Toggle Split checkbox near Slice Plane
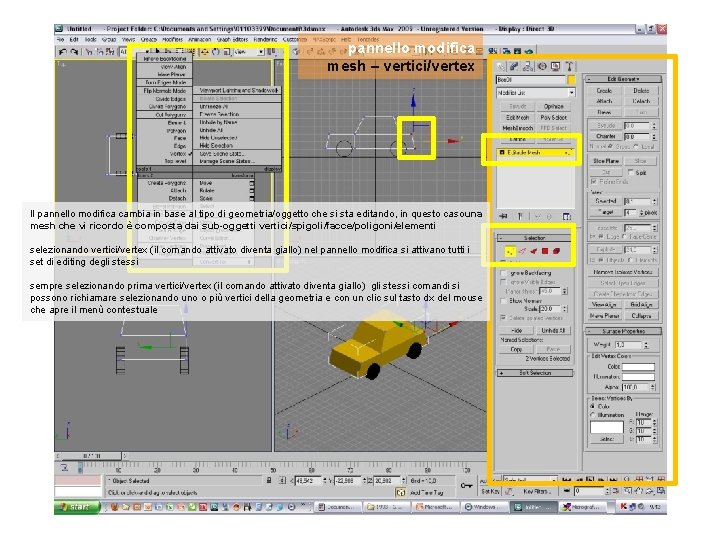Image resolution: width=720 pixels, height=540 pixels. tap(631, 172)
